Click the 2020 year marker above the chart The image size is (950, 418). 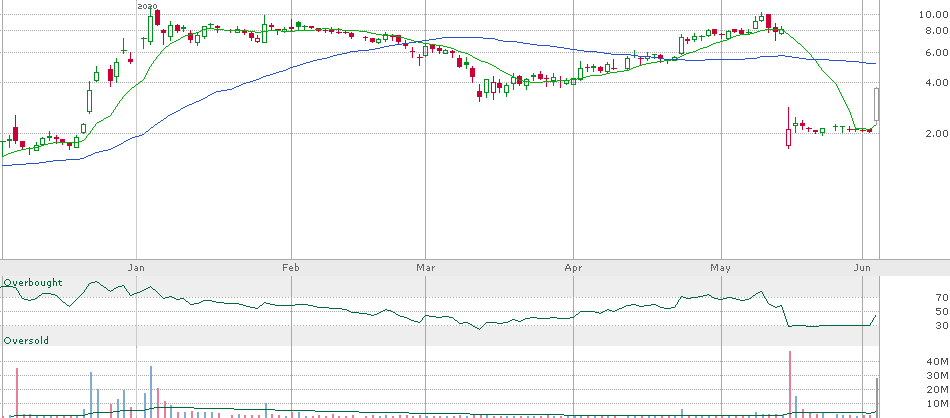(147, 6)
